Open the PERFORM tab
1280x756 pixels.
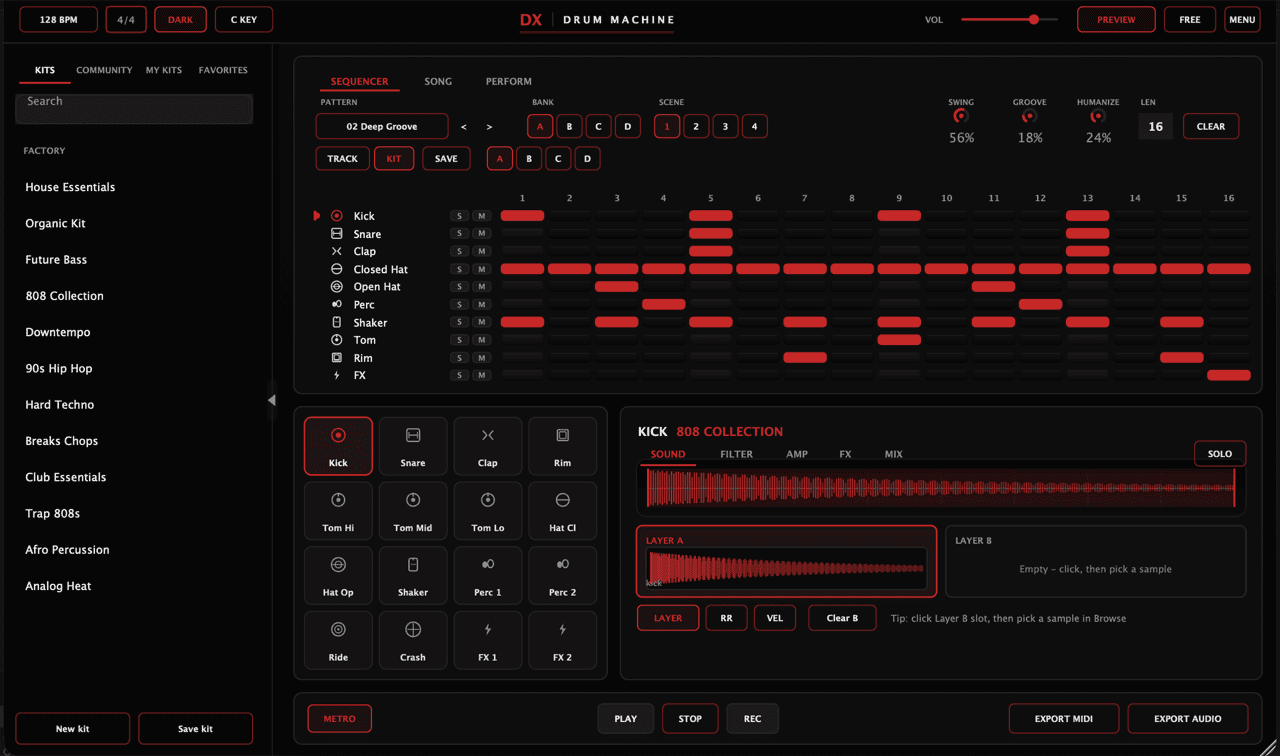tap(509, 81)
